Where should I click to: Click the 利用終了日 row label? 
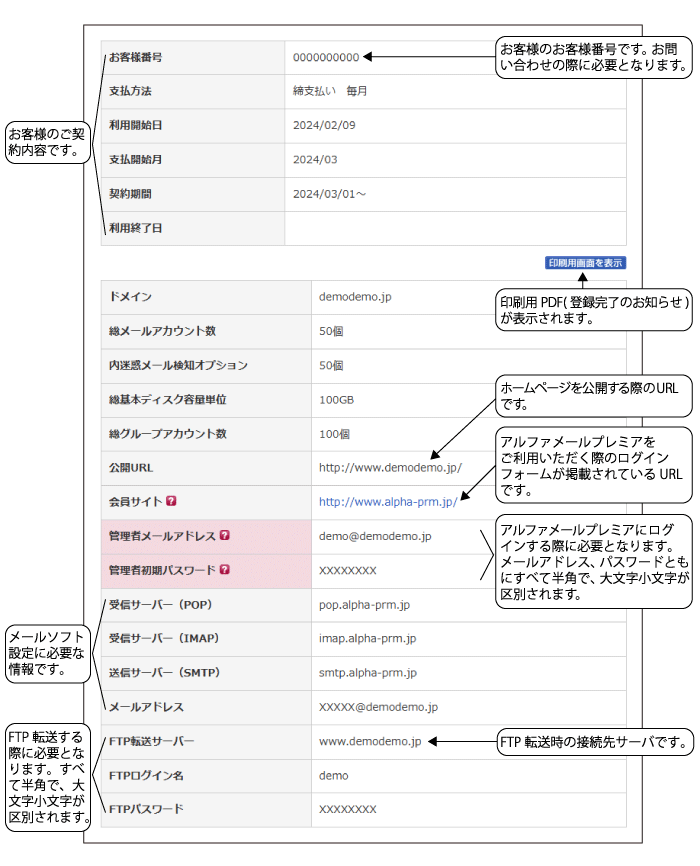coord(135,228)
